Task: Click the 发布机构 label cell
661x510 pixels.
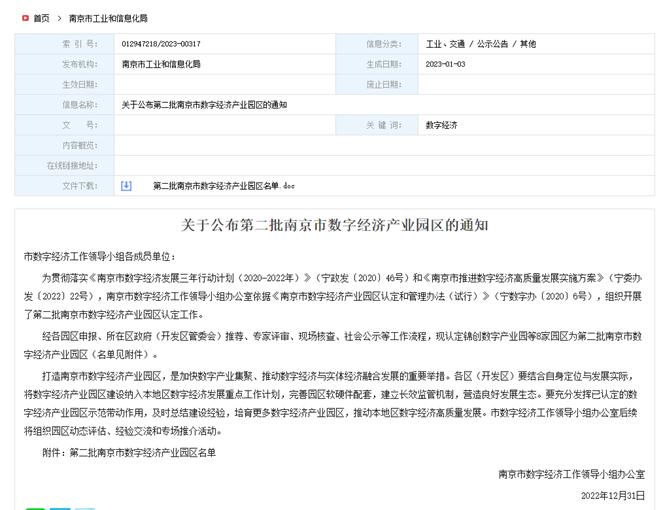Action: (x=64, y=64)
